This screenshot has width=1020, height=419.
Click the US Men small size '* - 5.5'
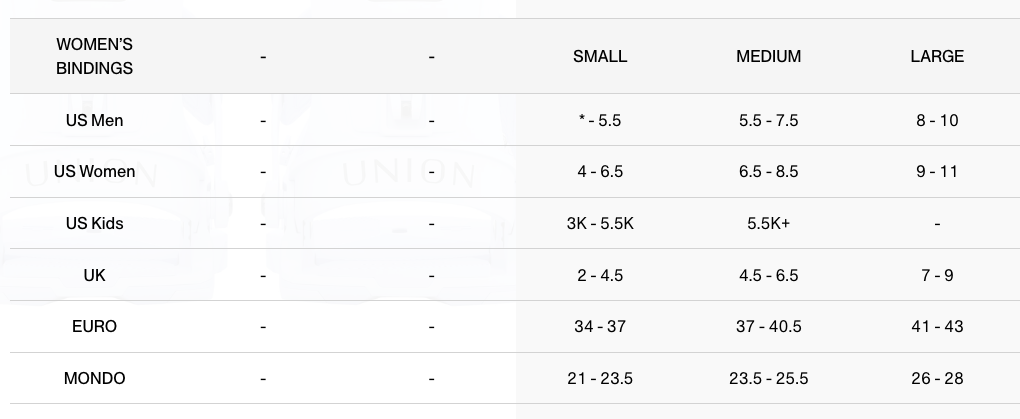point(600,120)
